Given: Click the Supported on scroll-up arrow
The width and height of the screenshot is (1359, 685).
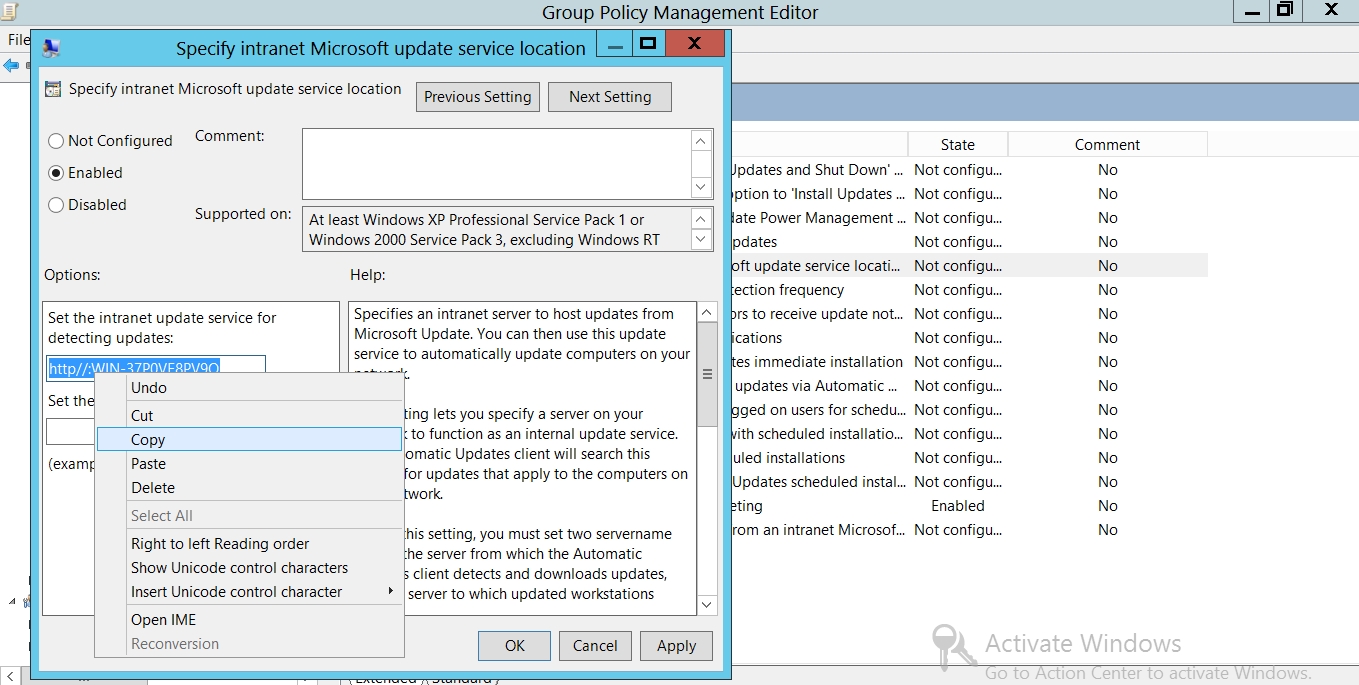Looking at the screenshot, I should coord(702,219).
